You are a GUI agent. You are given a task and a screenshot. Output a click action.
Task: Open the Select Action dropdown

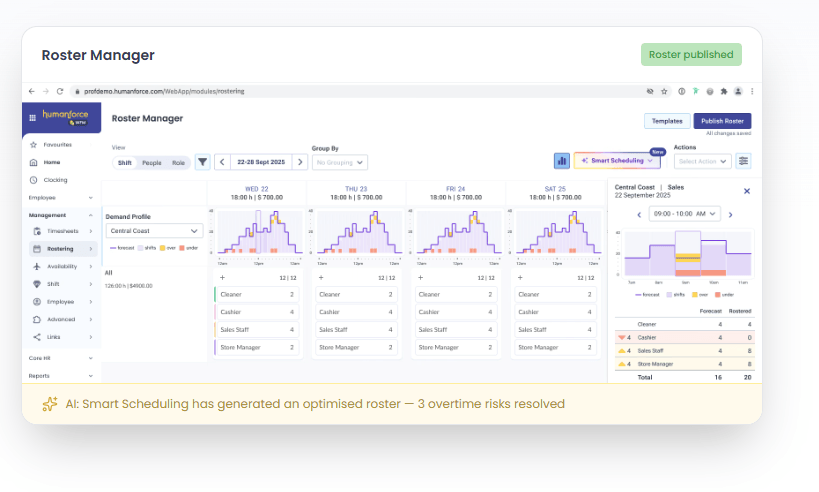(702, 161)
